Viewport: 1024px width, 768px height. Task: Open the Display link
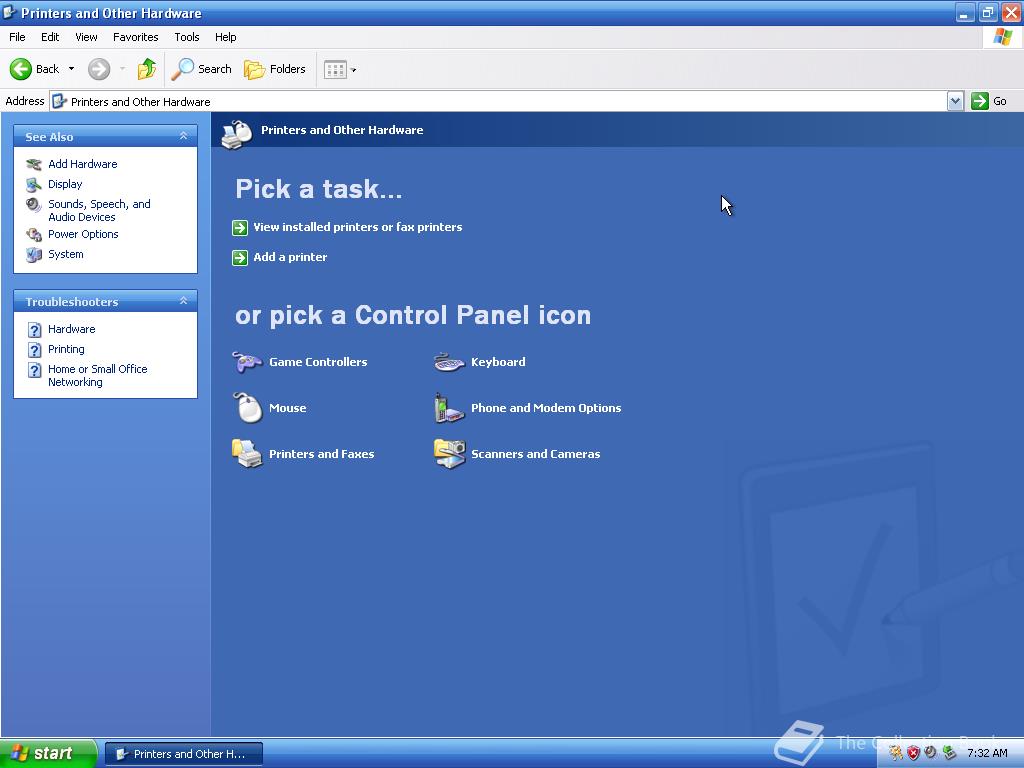click(65, 184)
